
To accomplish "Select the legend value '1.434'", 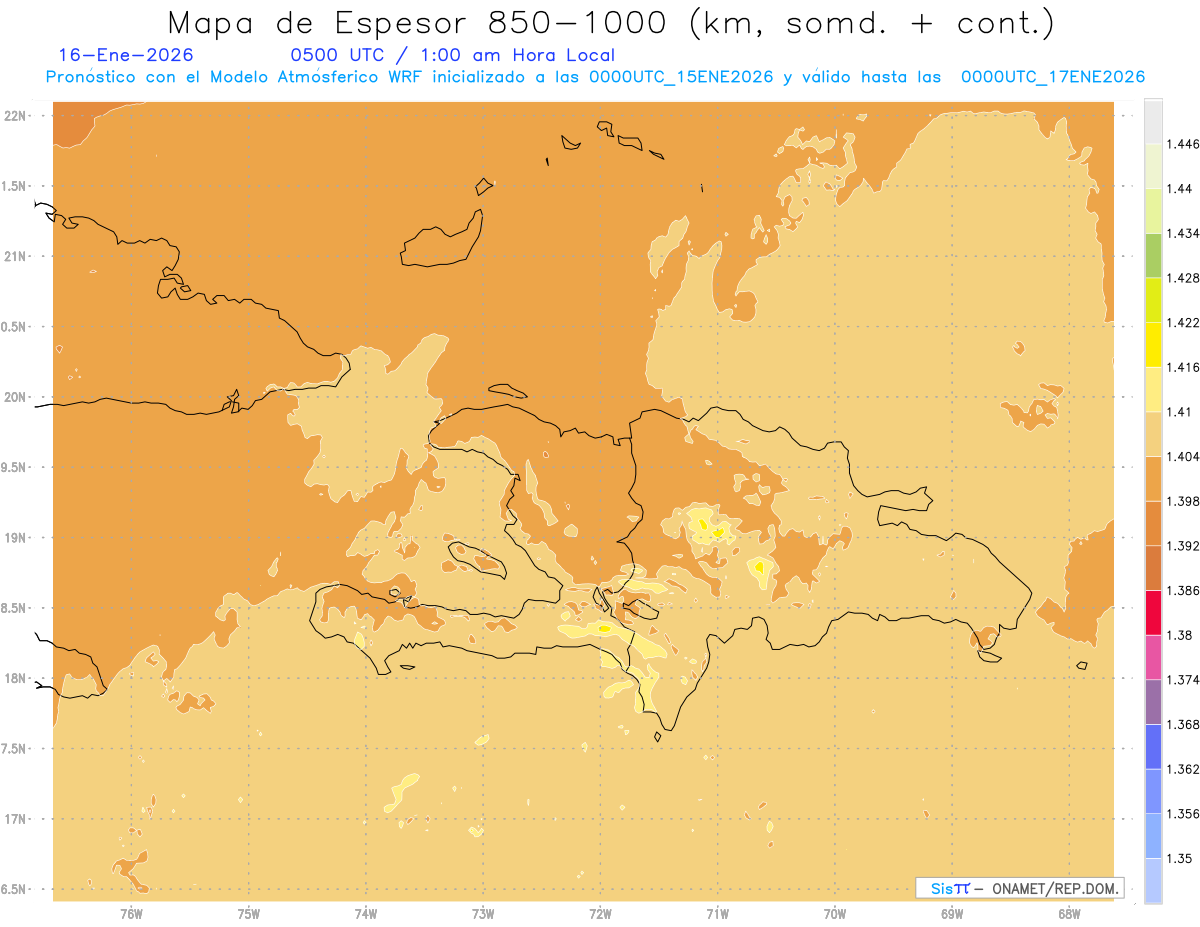I will pyautogui.click(x=1183, y=233).
